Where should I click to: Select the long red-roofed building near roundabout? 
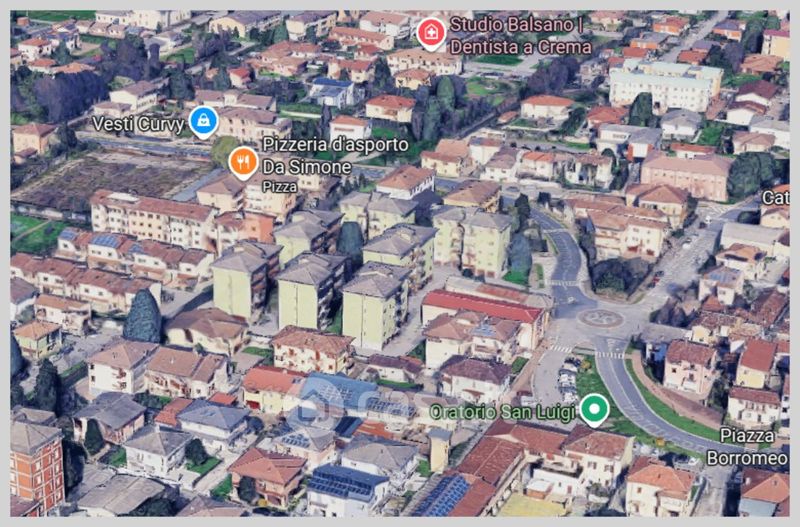coord(482,304)
